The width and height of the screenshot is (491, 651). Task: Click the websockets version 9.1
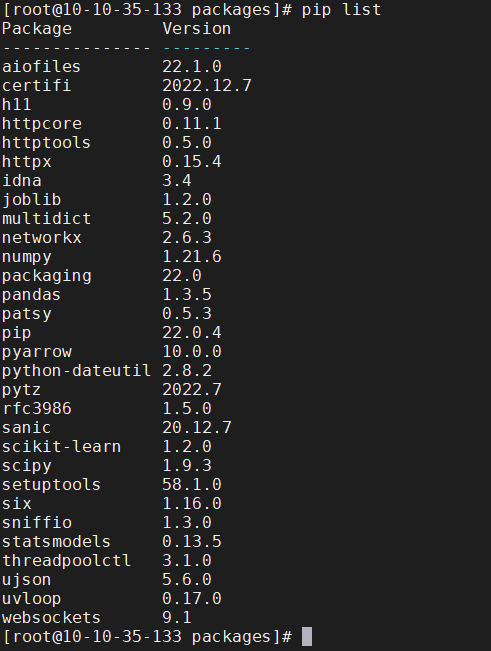click(177, 617)
